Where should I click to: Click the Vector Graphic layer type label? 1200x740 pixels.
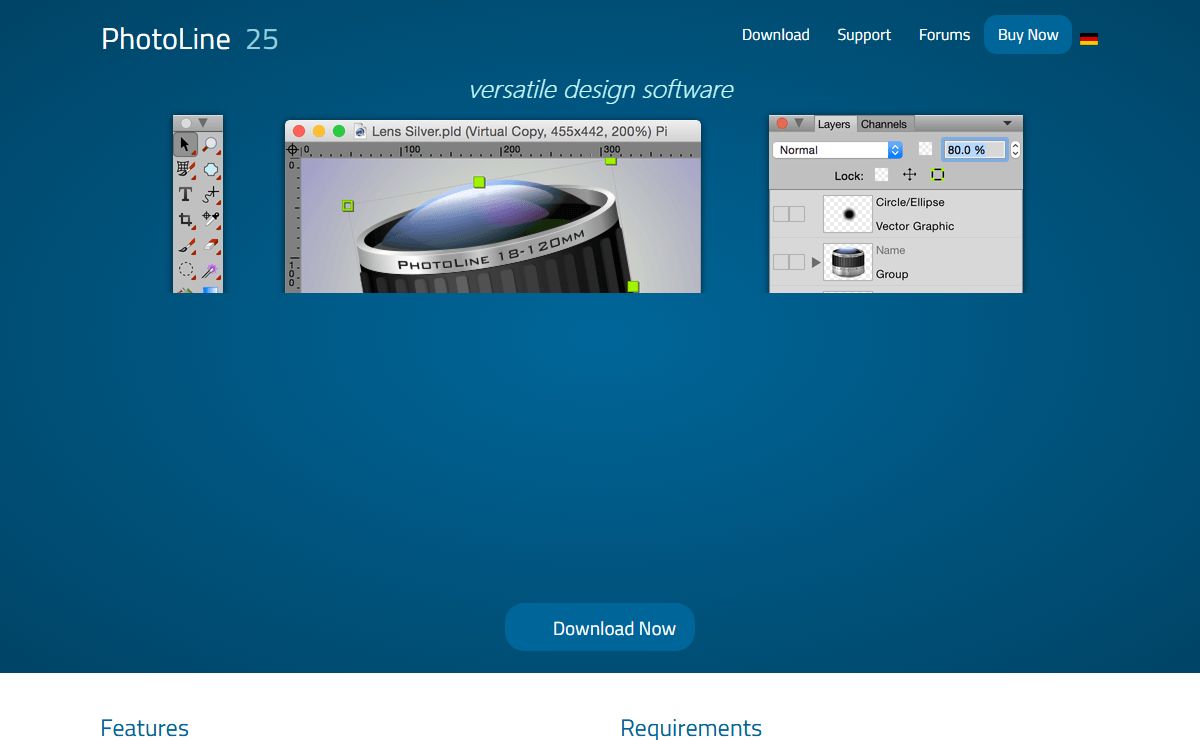(x=915, y=226)
